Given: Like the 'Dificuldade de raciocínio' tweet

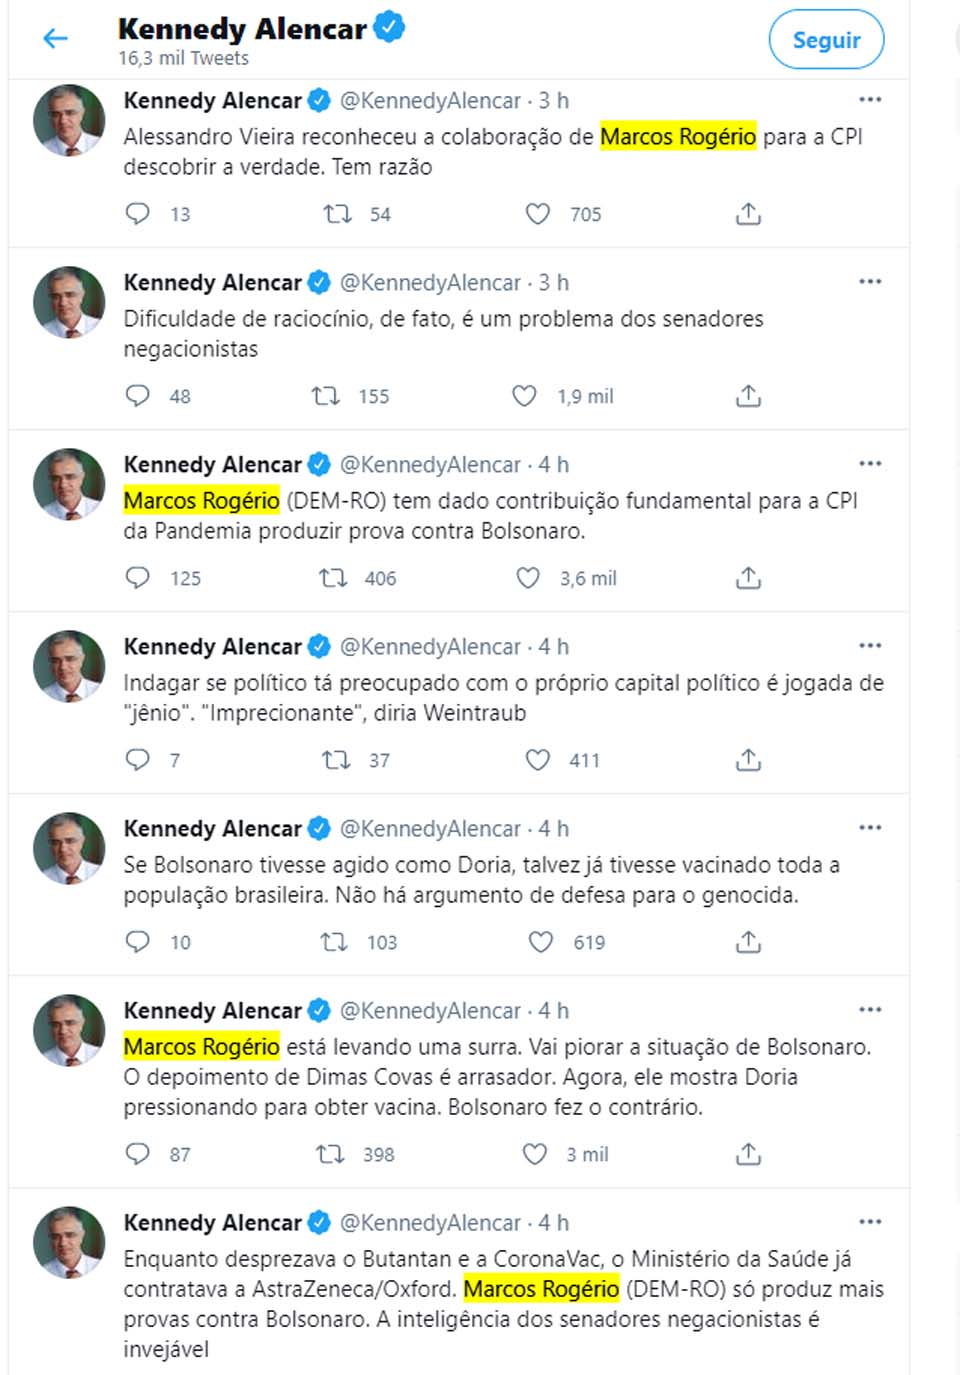Looking at the screenshot, I should coord(525,396).
